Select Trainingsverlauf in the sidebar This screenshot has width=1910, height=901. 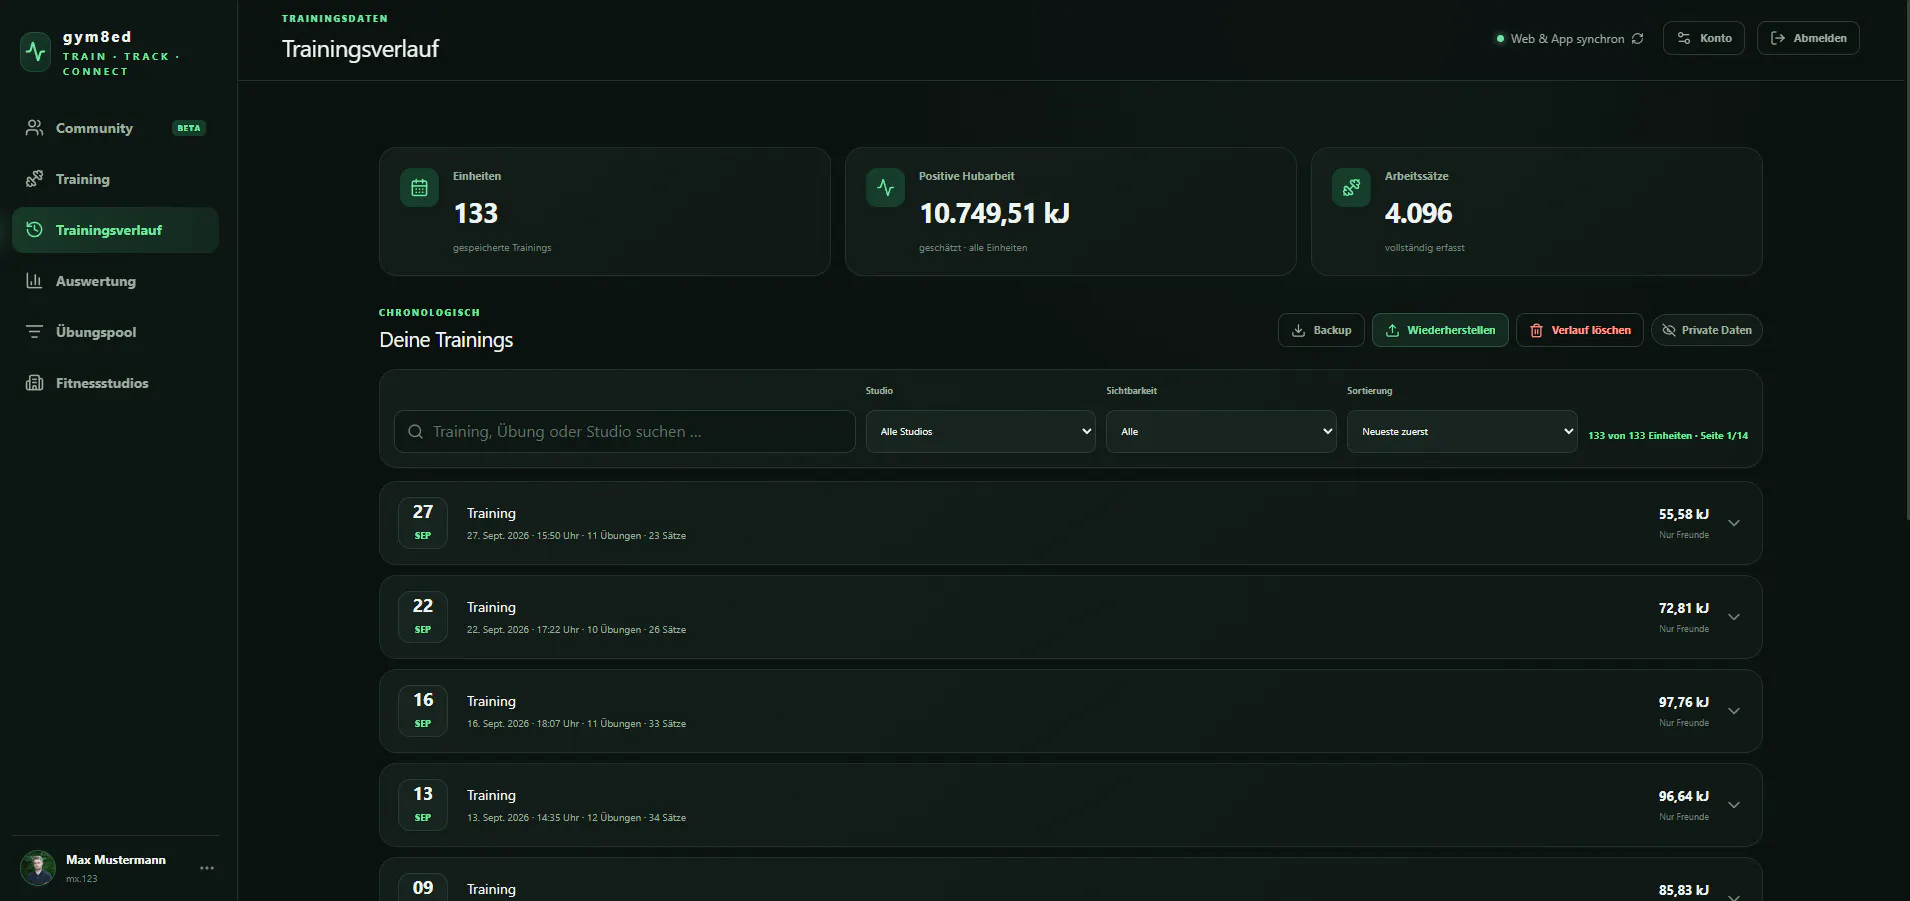pos(115,230)
